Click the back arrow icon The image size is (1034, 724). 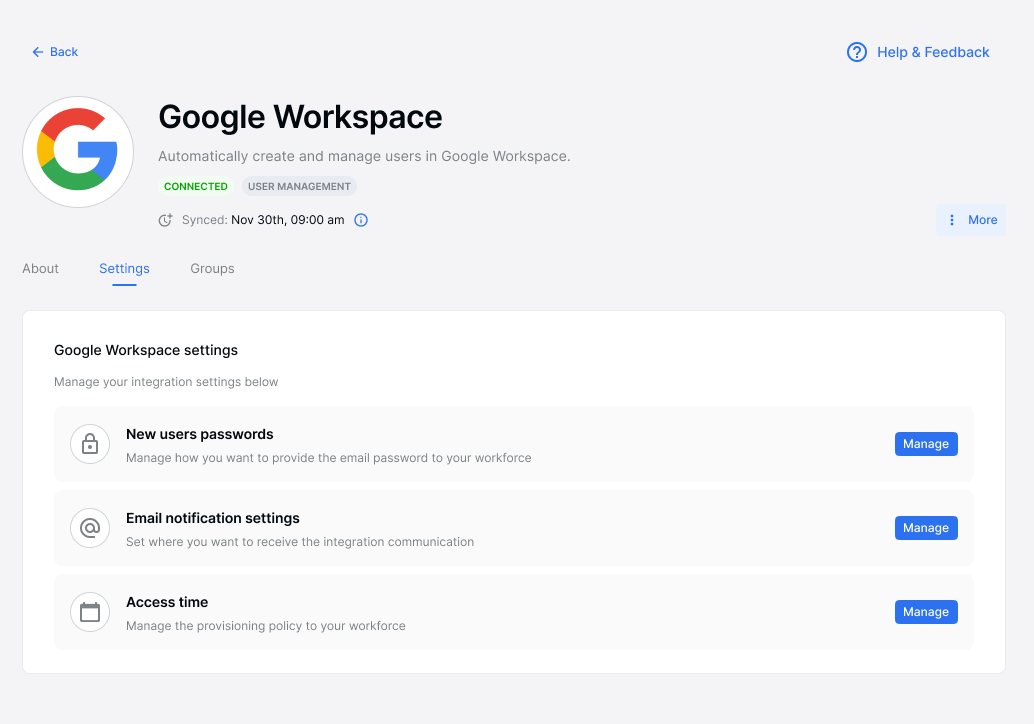click(38, 52)
